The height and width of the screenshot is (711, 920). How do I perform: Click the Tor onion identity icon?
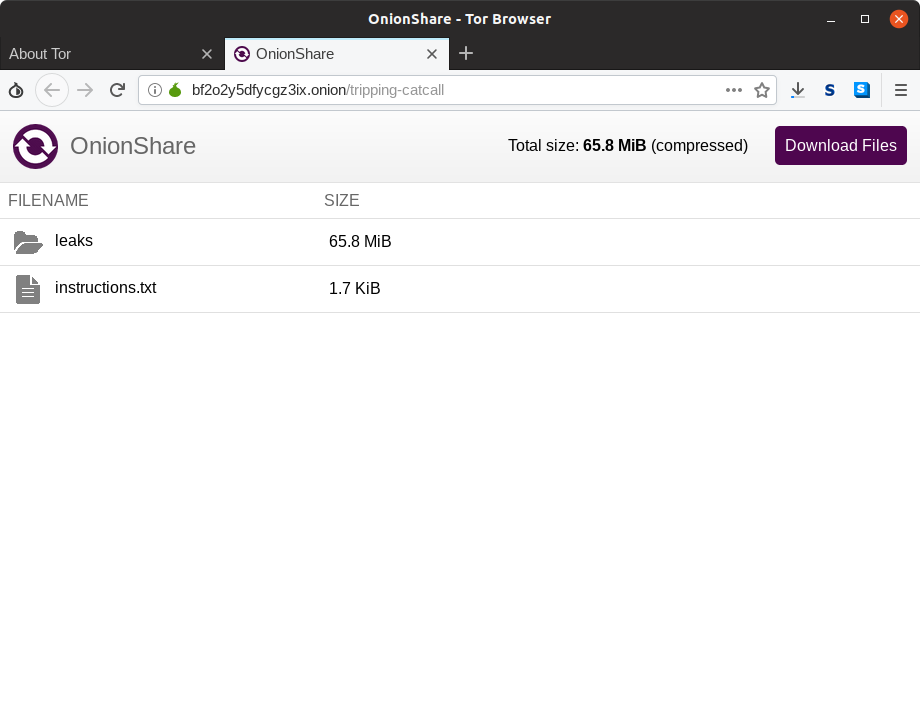point(16,90)
